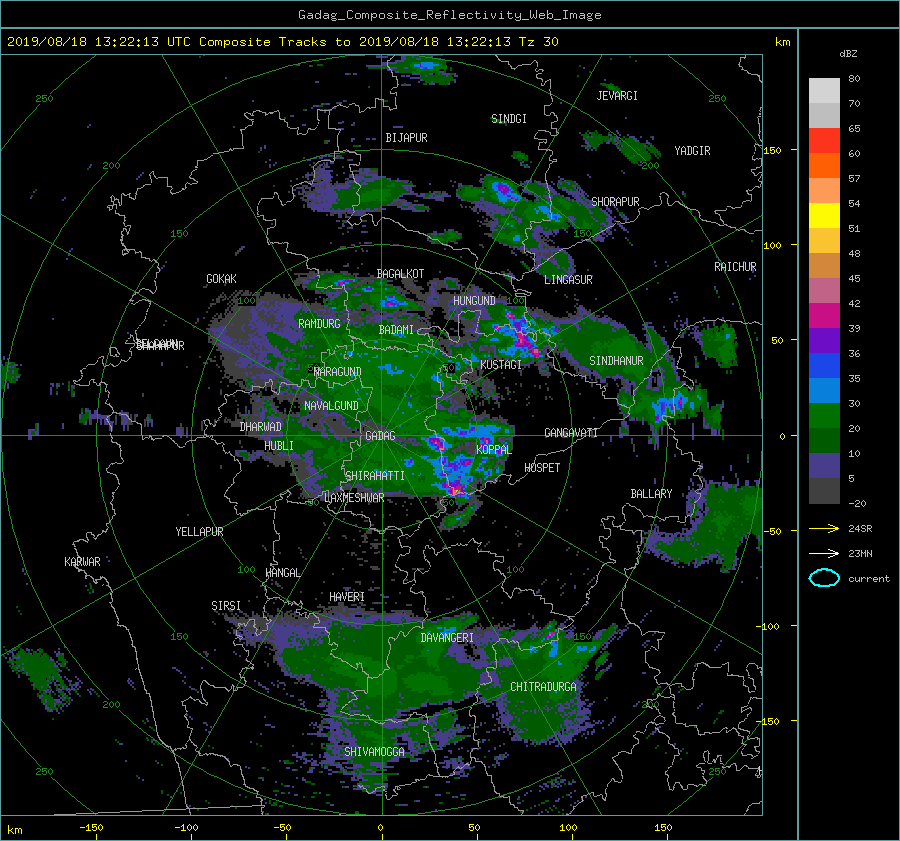Click the dBZ legend heading
Image resolution: width=900 pixels, height=841 pixels.
click(x=848, y=54)
